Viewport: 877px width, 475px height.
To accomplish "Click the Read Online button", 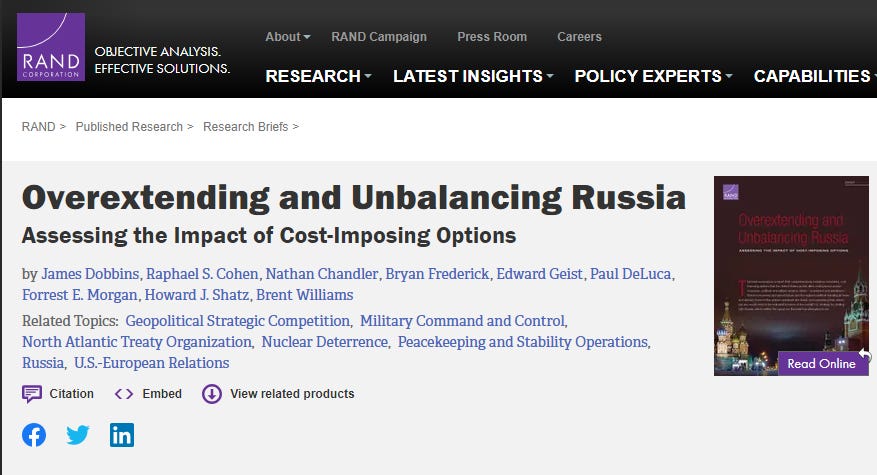I will pos(822,364).
